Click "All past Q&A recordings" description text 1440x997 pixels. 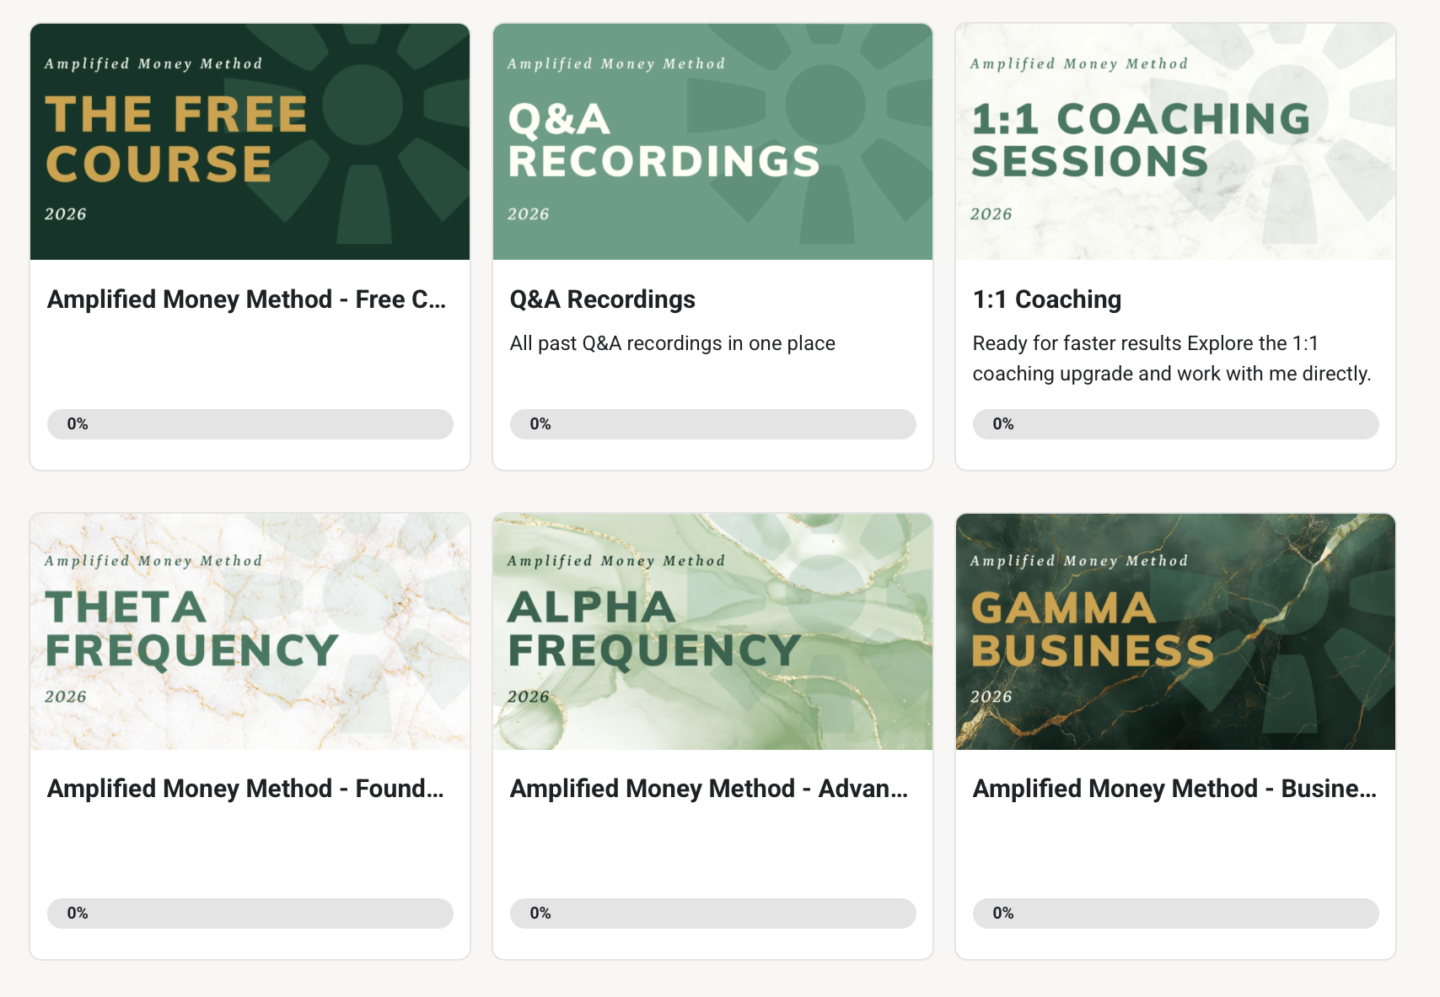tap(672, 344)
